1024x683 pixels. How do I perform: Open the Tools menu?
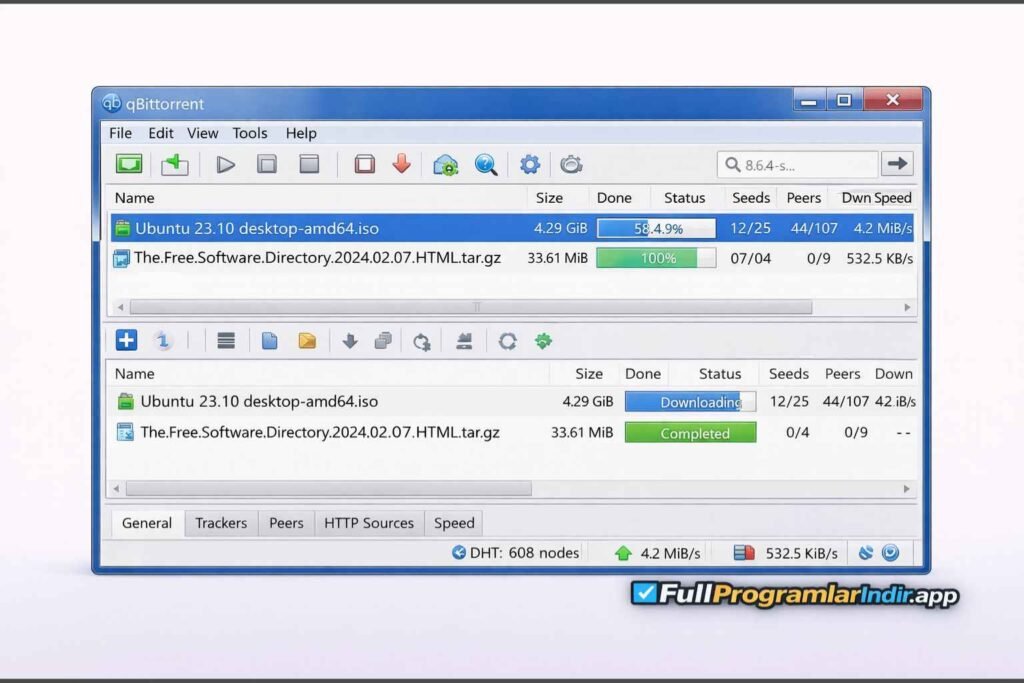coord(249,132)
